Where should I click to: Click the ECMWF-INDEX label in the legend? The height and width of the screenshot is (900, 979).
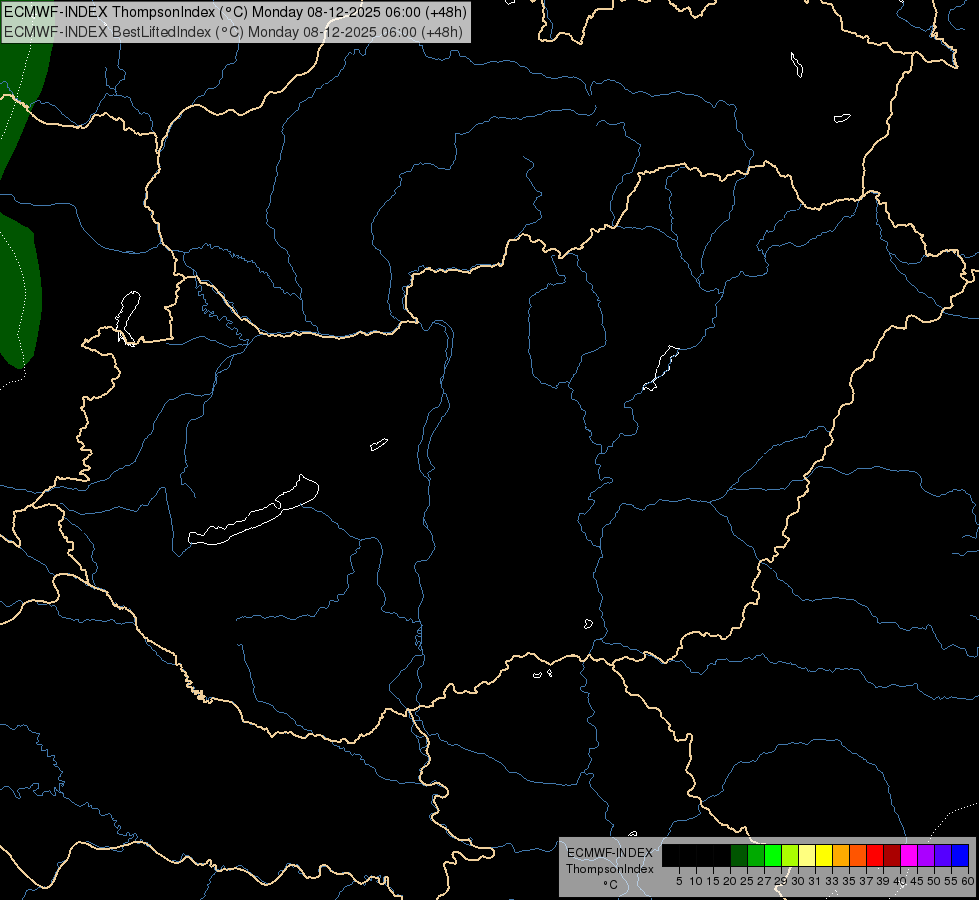(610, 853)
